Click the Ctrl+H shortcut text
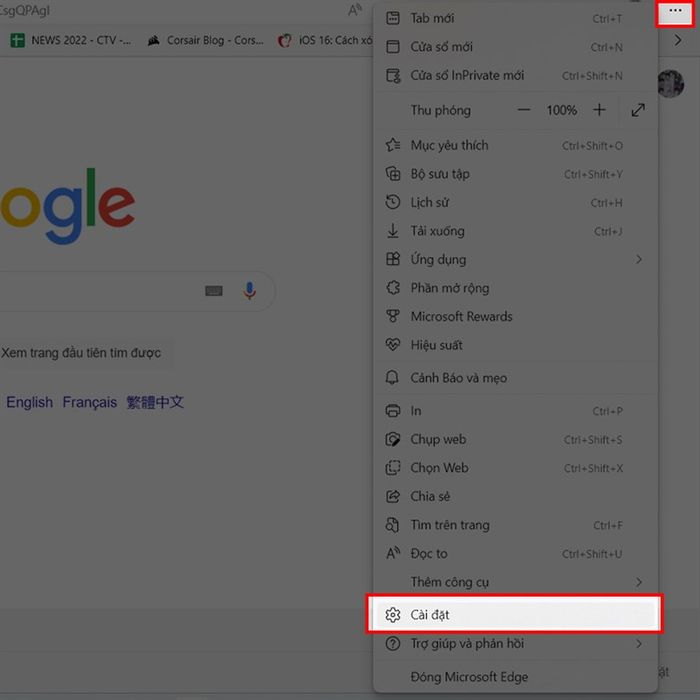 606,203
